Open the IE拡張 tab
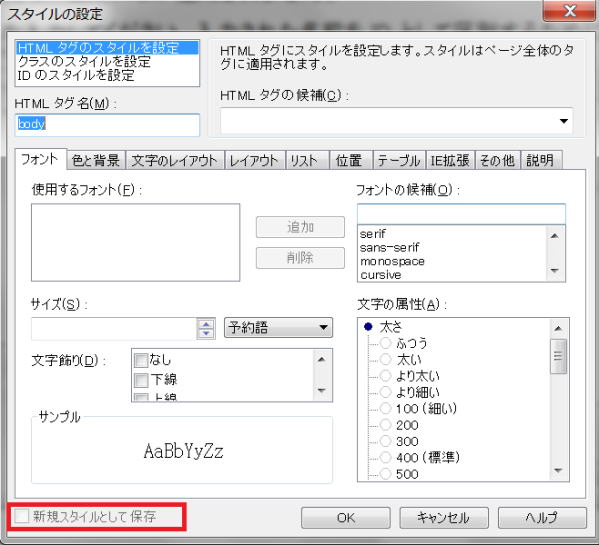Viewport: 599px width, 545px height. [x=450, y=160]
